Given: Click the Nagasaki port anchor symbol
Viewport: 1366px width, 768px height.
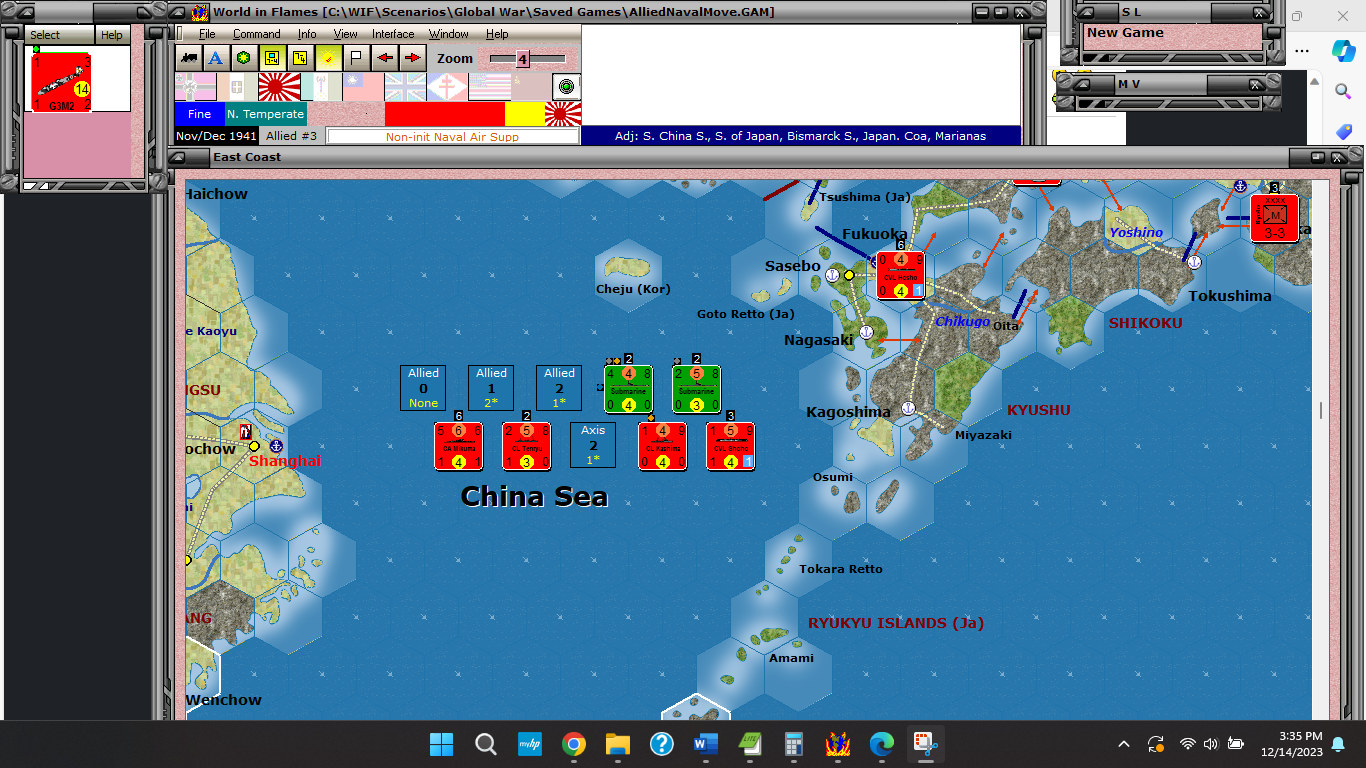Looking at the screenshot, I should pos(866,332).
